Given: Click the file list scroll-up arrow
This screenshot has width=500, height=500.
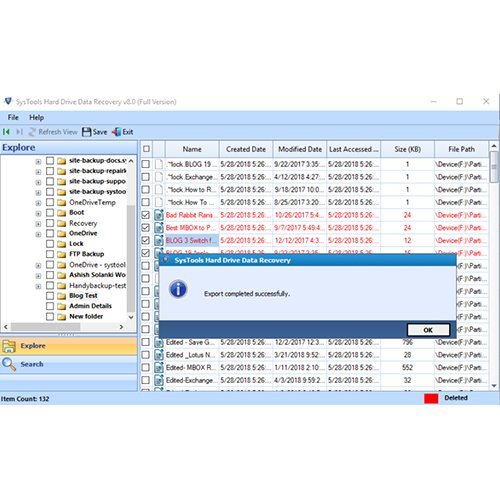Looking at the screenshot, I should pos(494,146).
